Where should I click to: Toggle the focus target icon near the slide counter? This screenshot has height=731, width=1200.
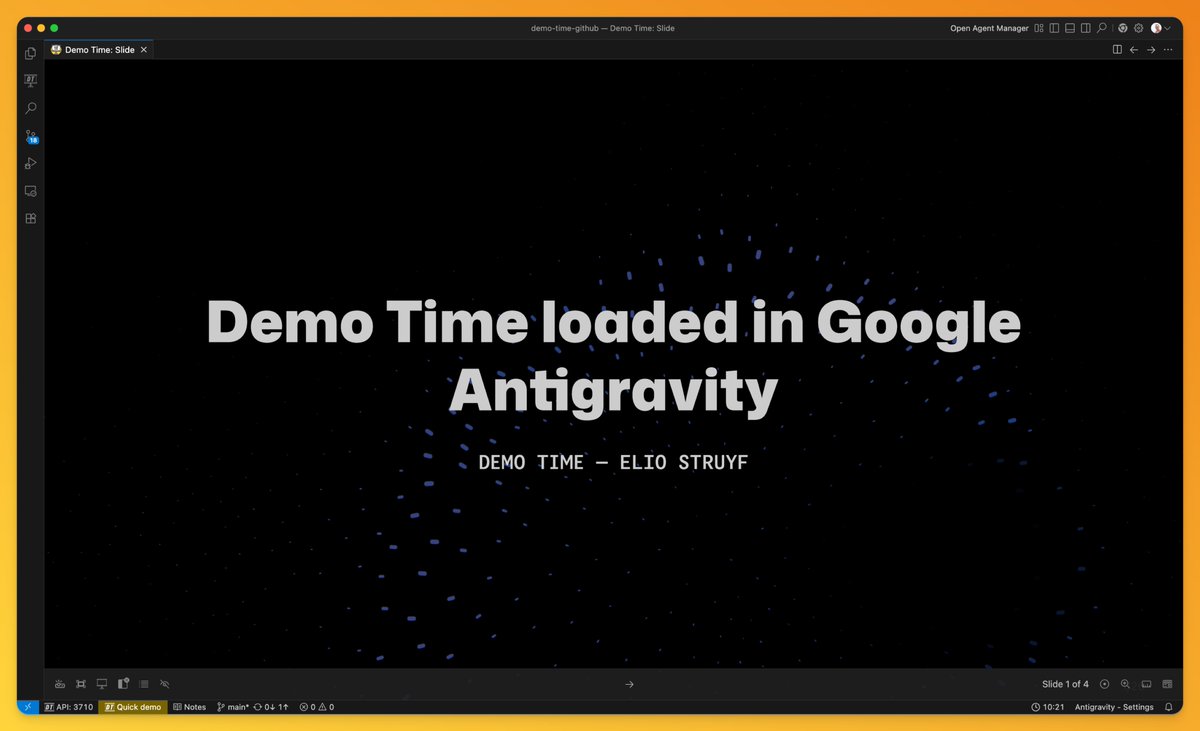1104,684
